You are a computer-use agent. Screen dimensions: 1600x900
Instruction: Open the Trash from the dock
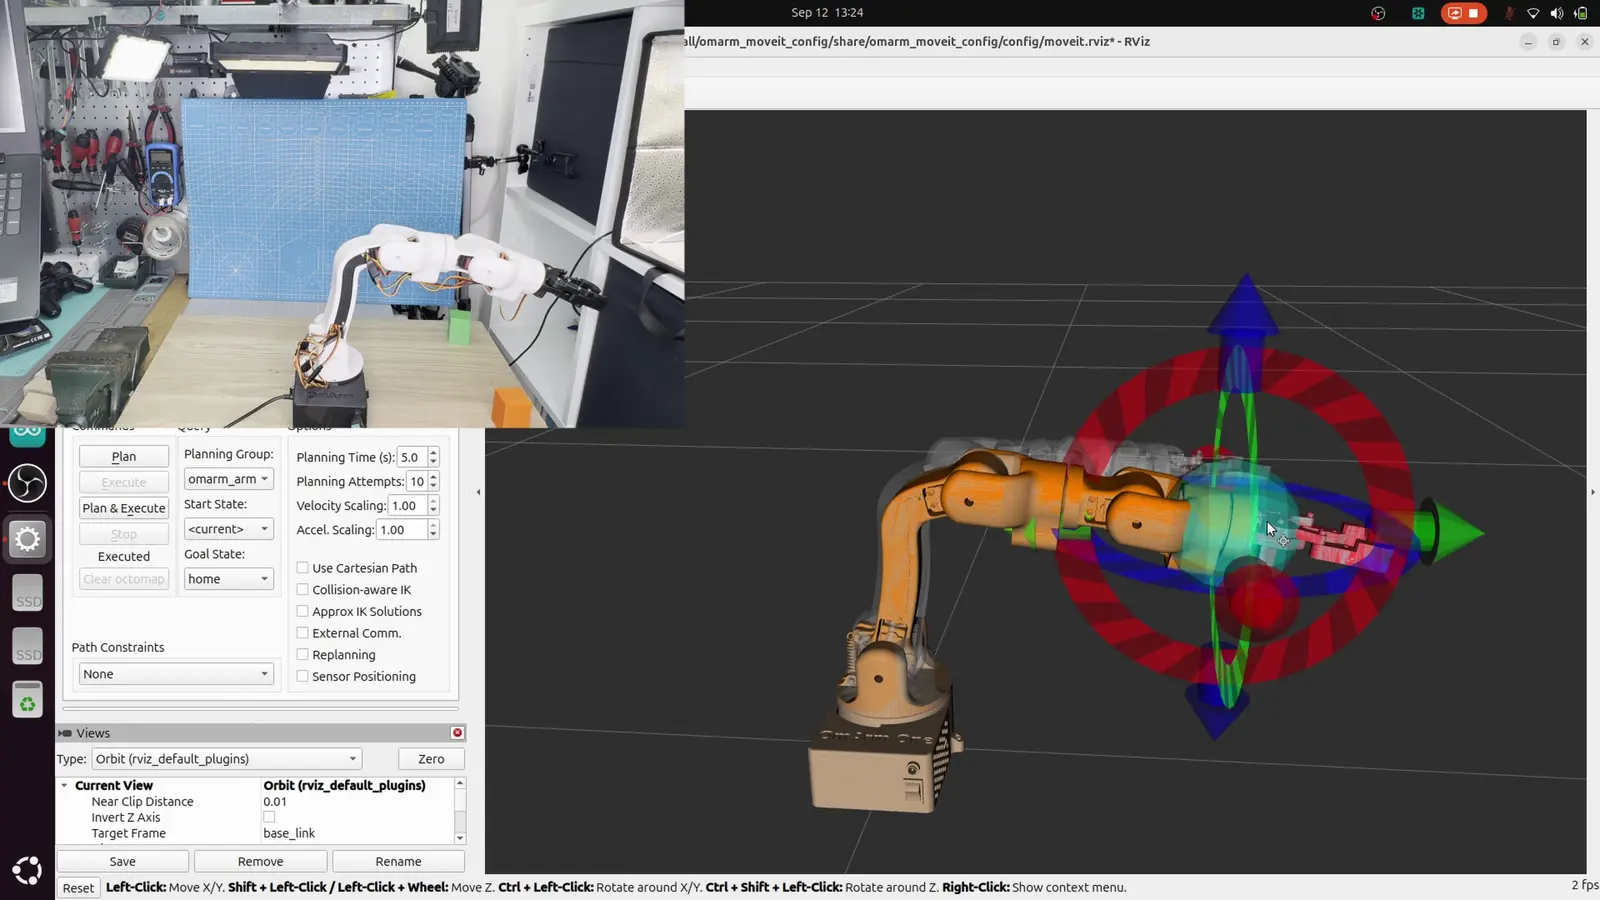[28, 700]
